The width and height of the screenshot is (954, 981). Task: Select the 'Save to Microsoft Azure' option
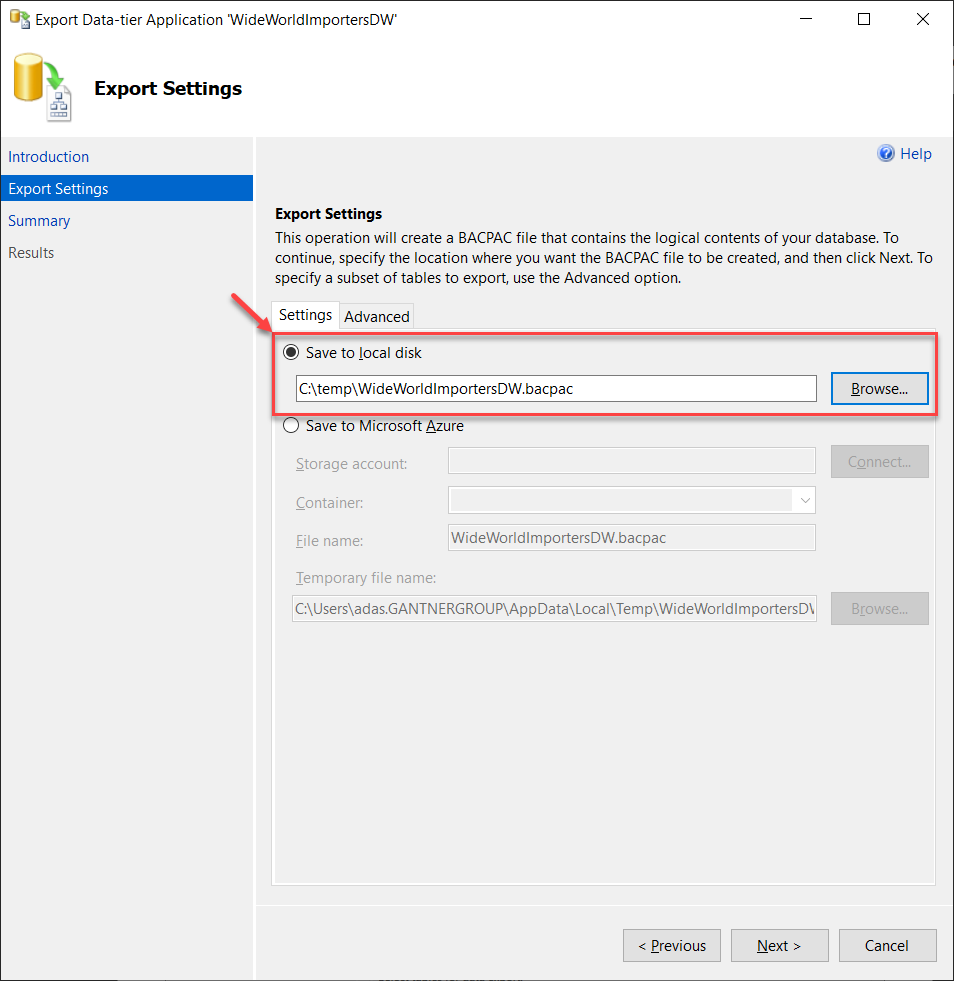pos(291,425)
